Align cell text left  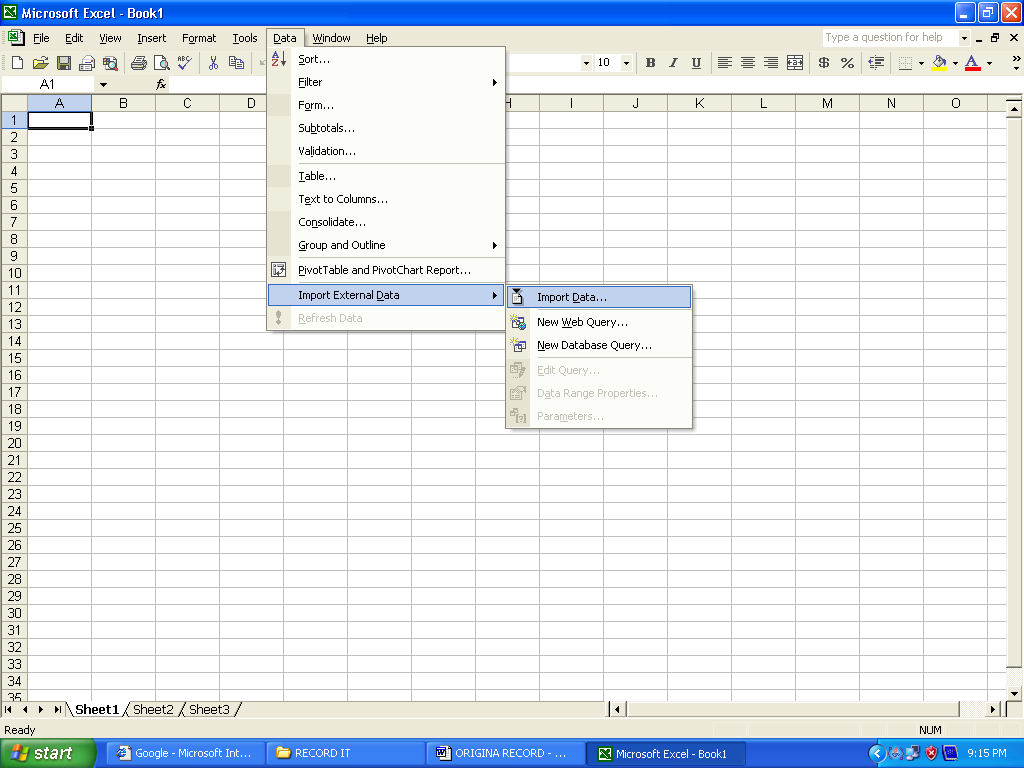click(x=724, y=63)
